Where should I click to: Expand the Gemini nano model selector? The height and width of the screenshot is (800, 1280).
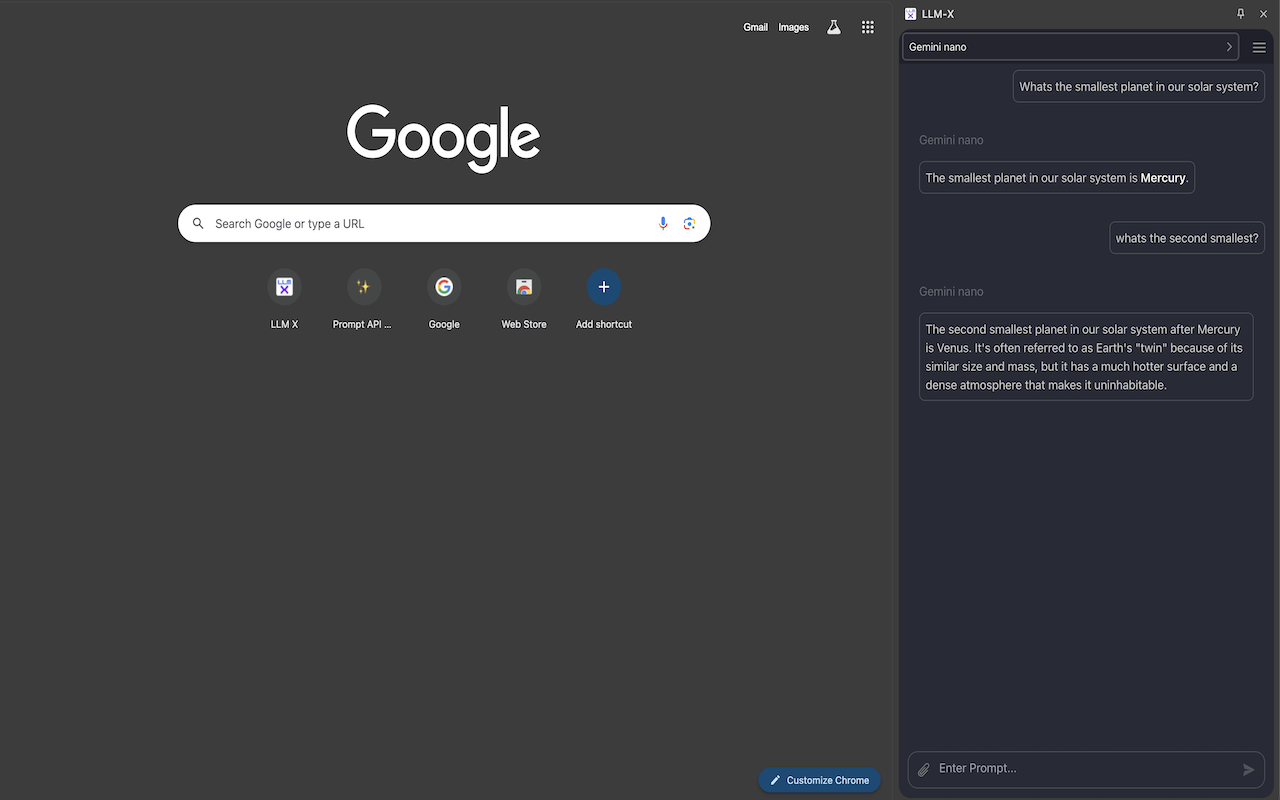(1071, 47)
